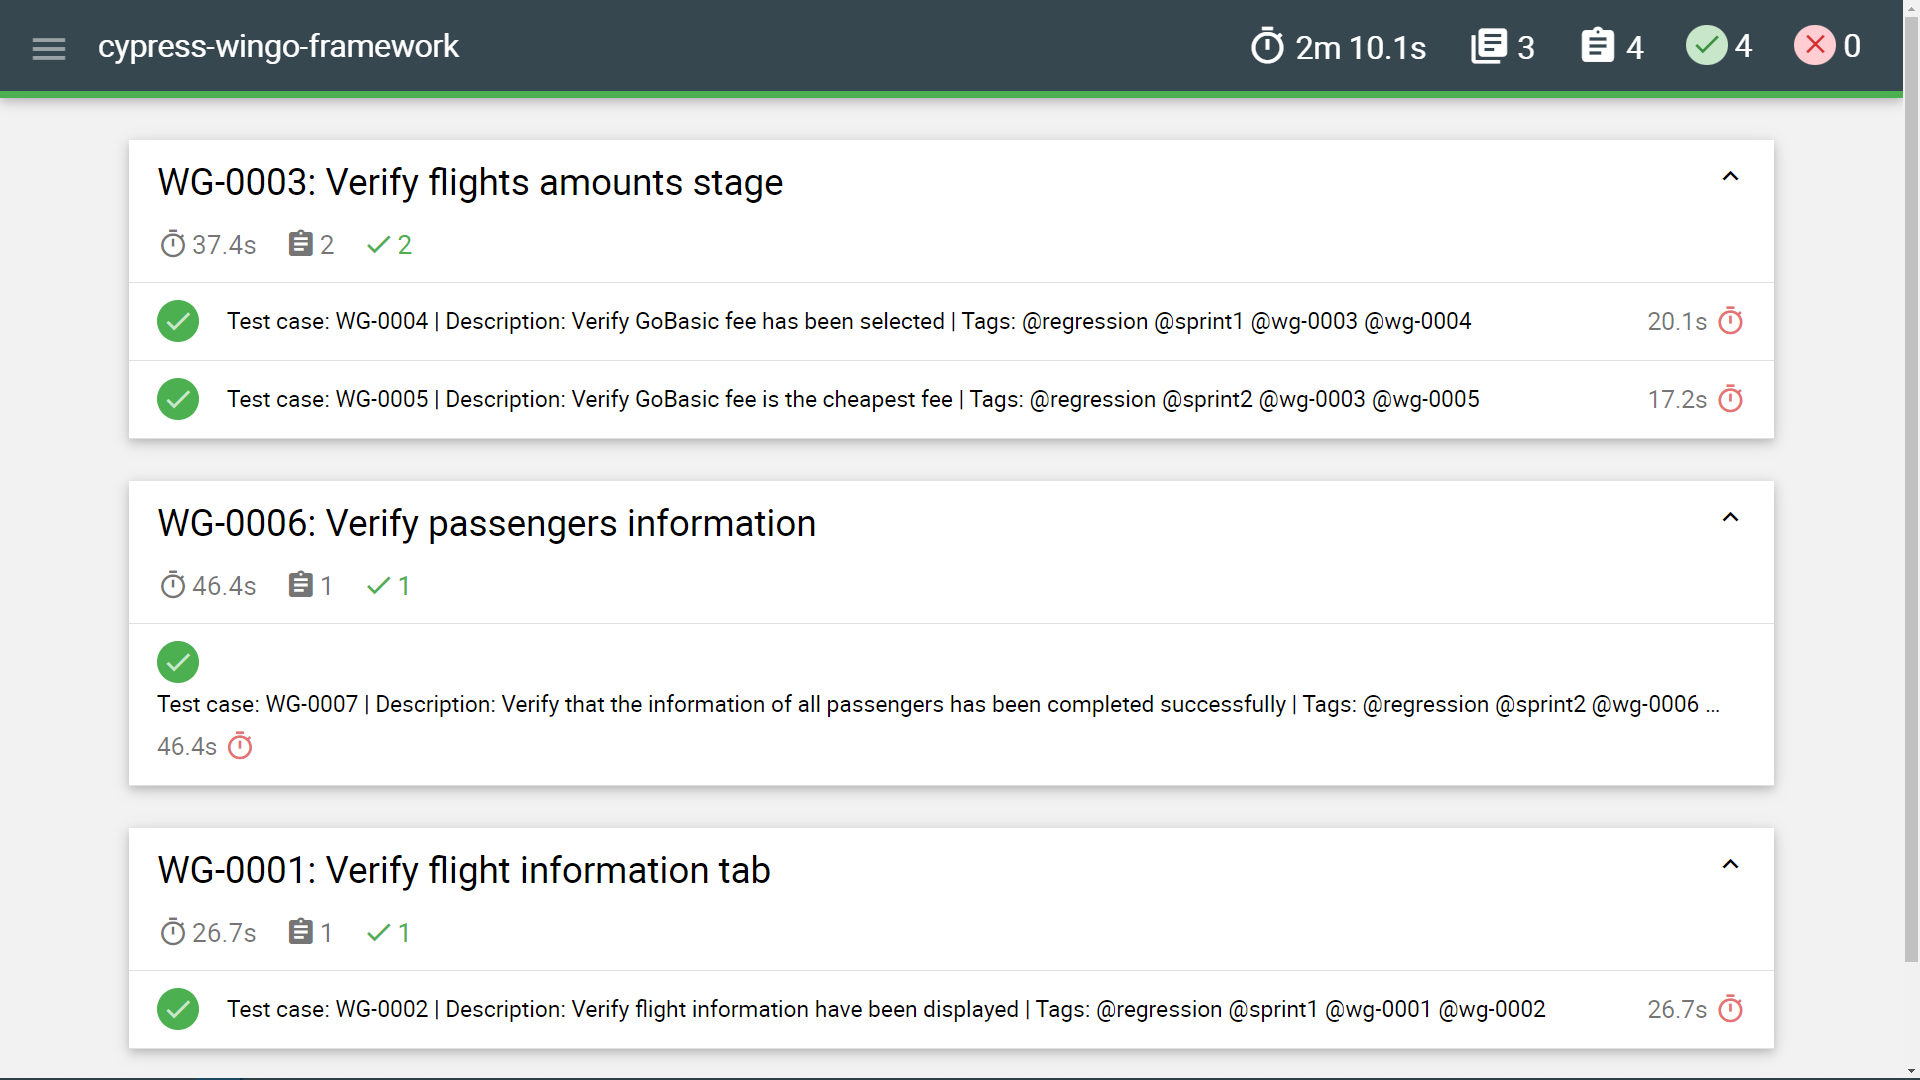Click the red failed-tests X icon
The image size is (1920, 1080).
pyautogui.click(x=1814, y=45)
